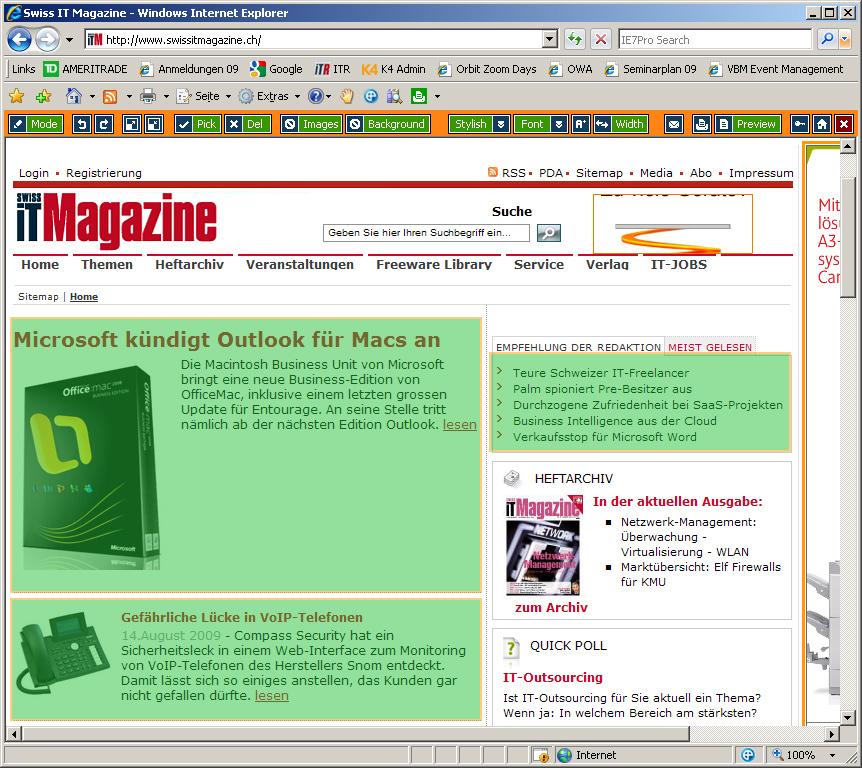Expand the Font dropdown arrow
This screenshot has width=862, height=768.
click(559, 124)
